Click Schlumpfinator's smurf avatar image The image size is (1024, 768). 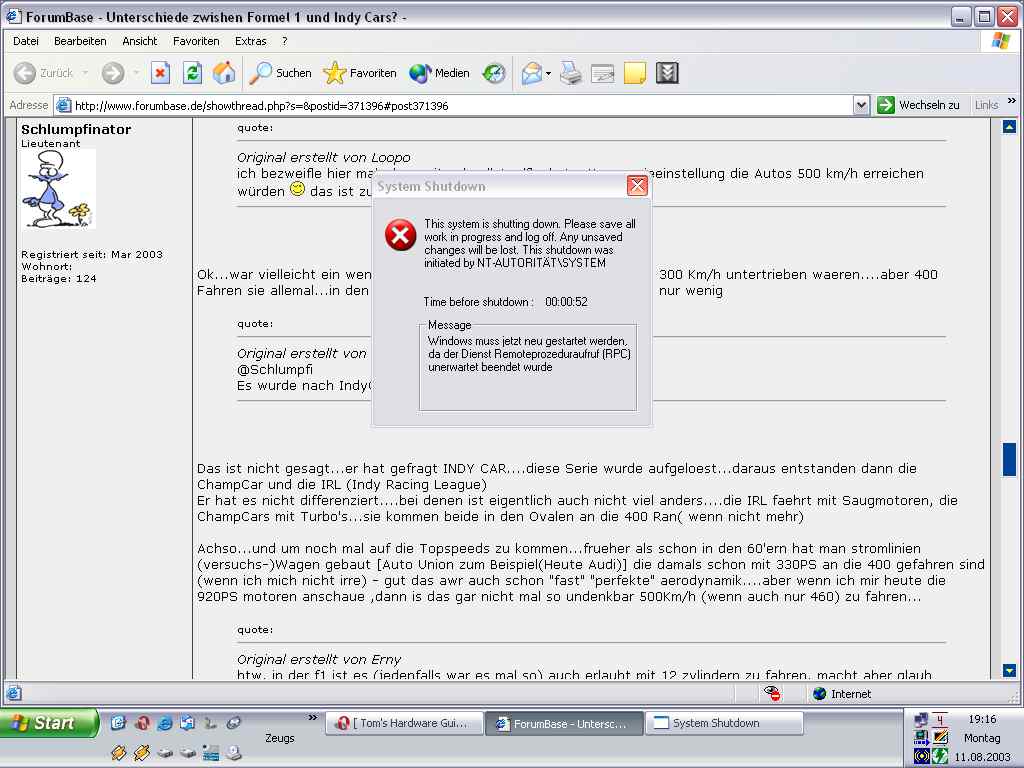59,189
